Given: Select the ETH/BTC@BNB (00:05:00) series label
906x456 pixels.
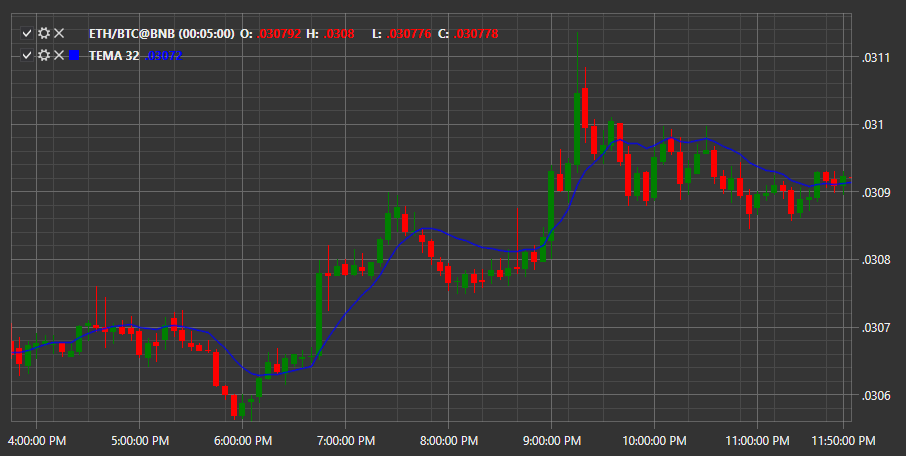Looking at the screenshot, I should 162,34.
